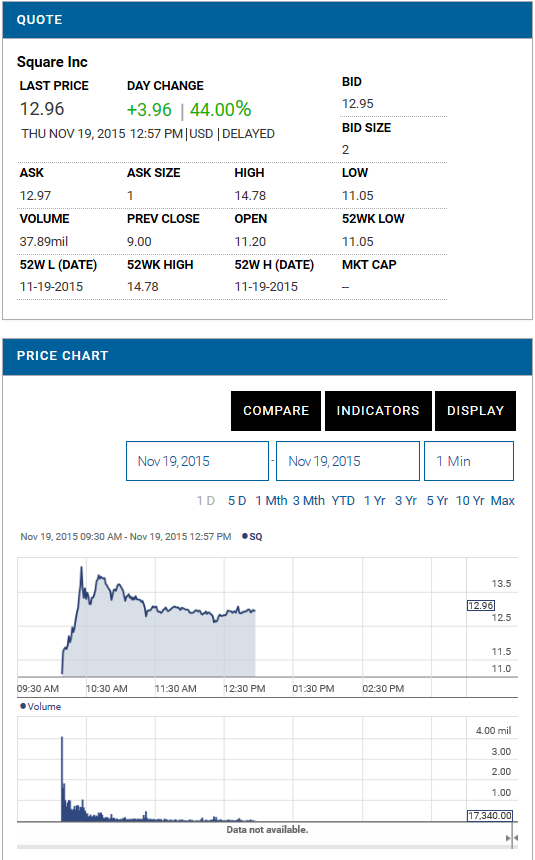Click the chart scrollbar end handle
The width and height of the screenshot is (535, 860).
[x=511, y=838]
